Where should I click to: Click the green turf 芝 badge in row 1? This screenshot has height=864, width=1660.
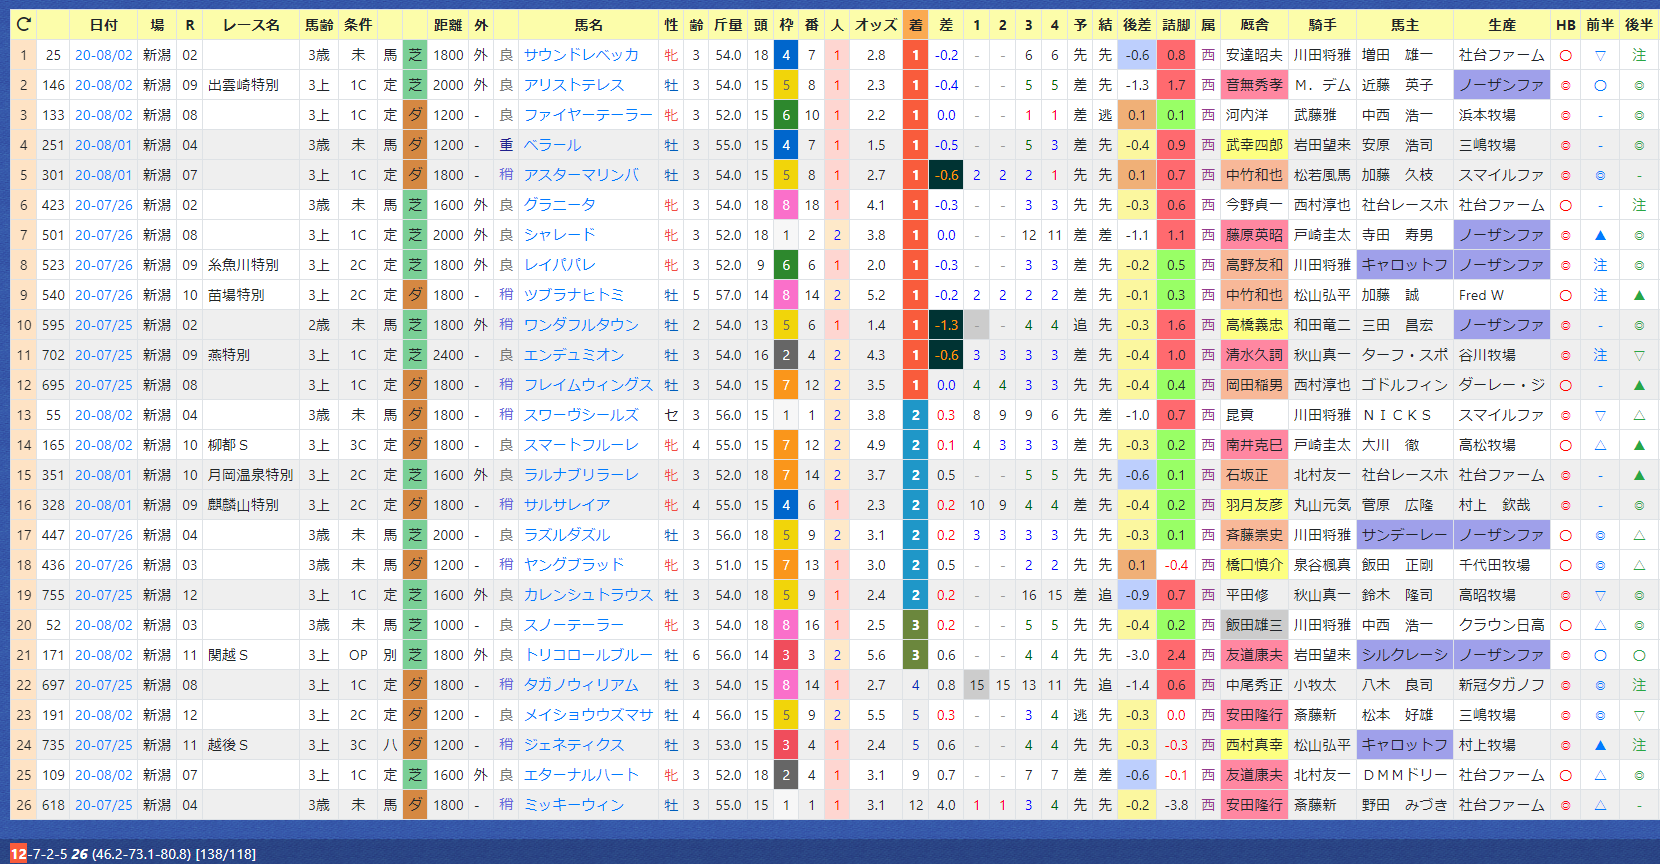[x=415, y=55]
